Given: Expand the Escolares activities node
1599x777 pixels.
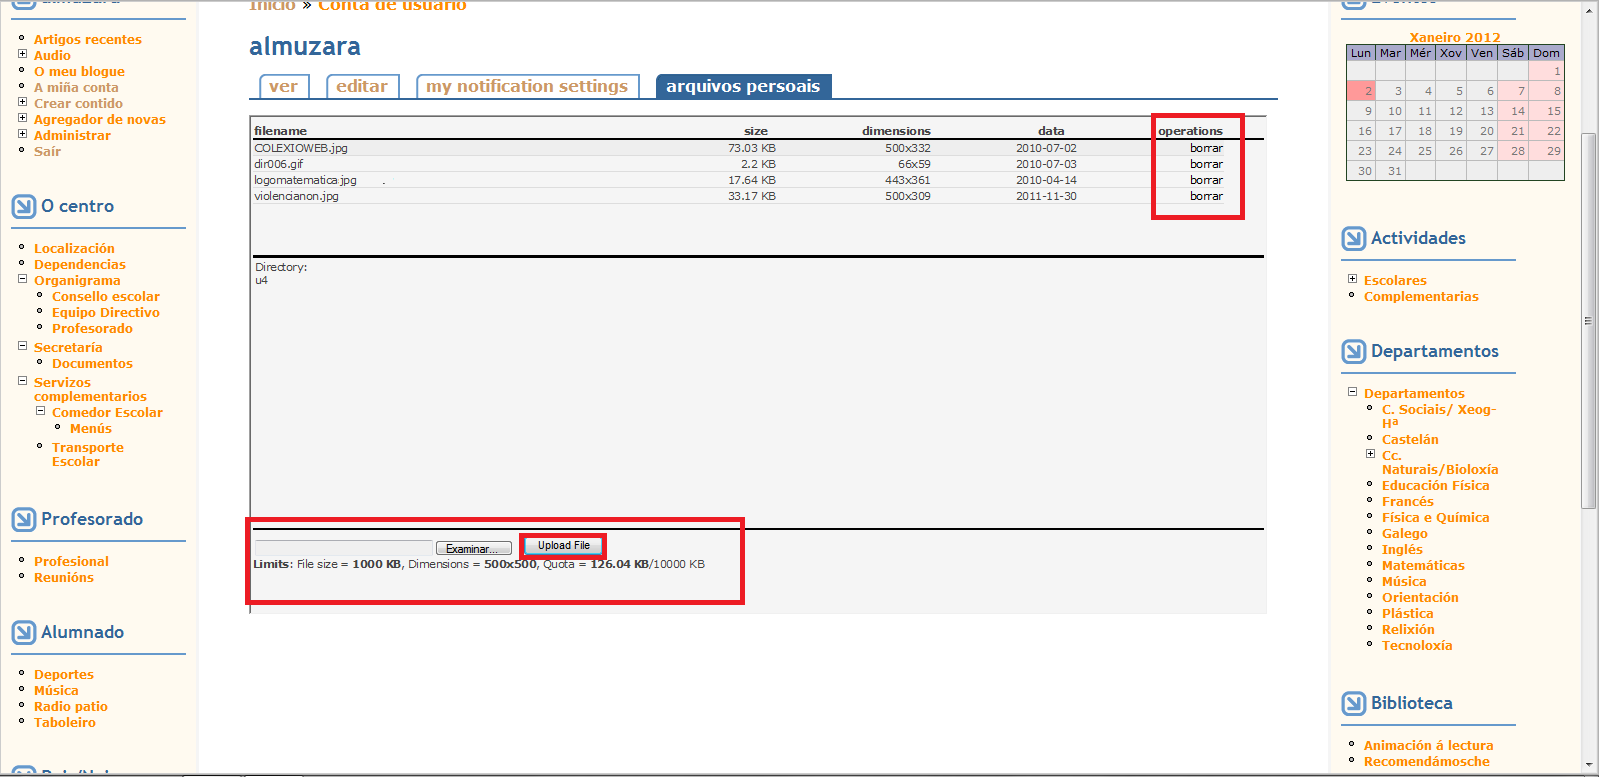Looking at the screenshot, I should [x=1352, y=279].
